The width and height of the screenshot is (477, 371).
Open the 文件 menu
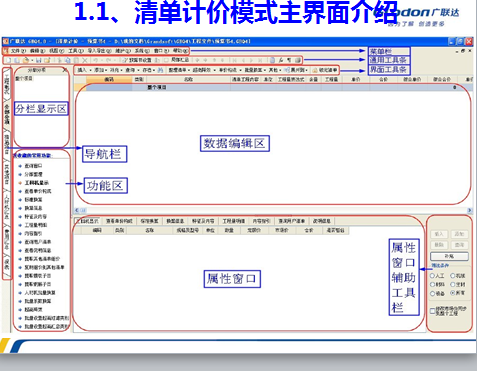click(18, 51)
